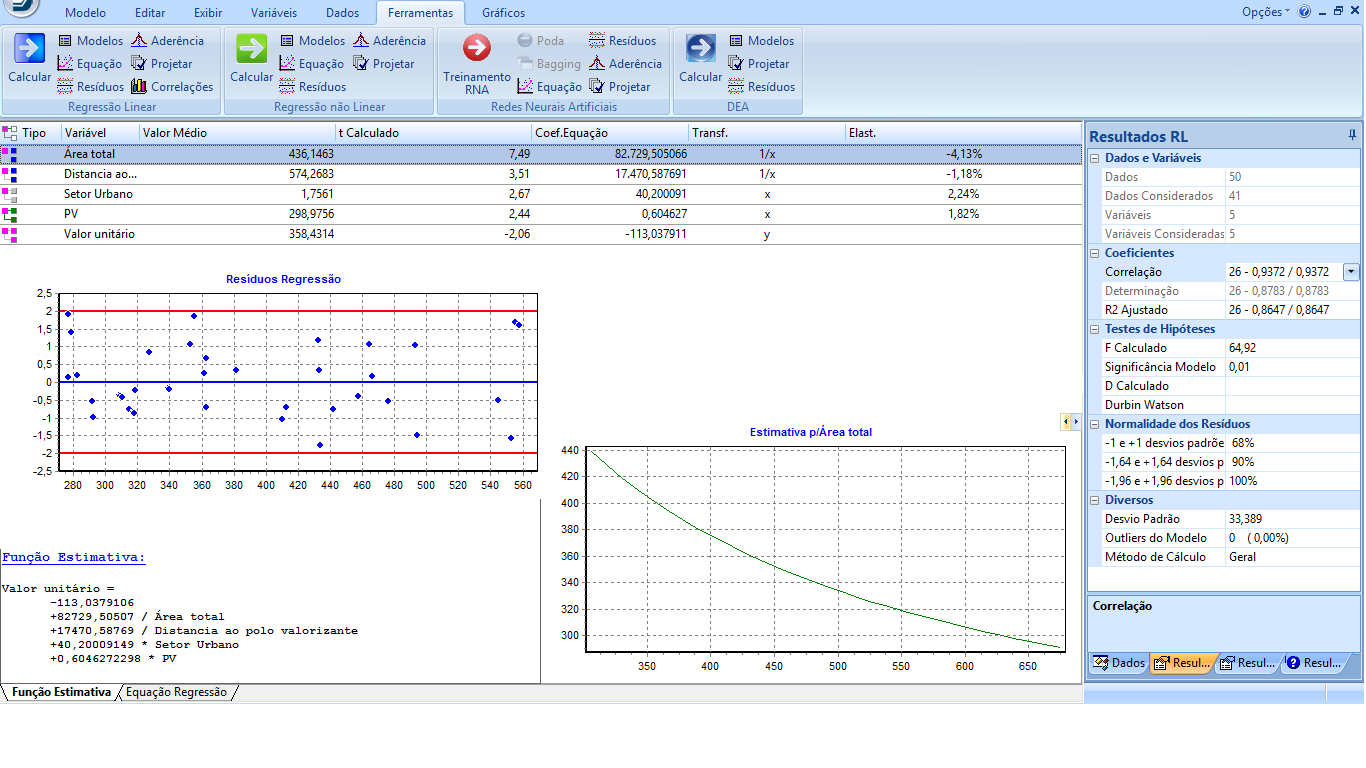Image resolution: width=1366 pixels, height=768 pixels.
Task: Collapse the Diversos section
Action: click(x=1095, y=500)
